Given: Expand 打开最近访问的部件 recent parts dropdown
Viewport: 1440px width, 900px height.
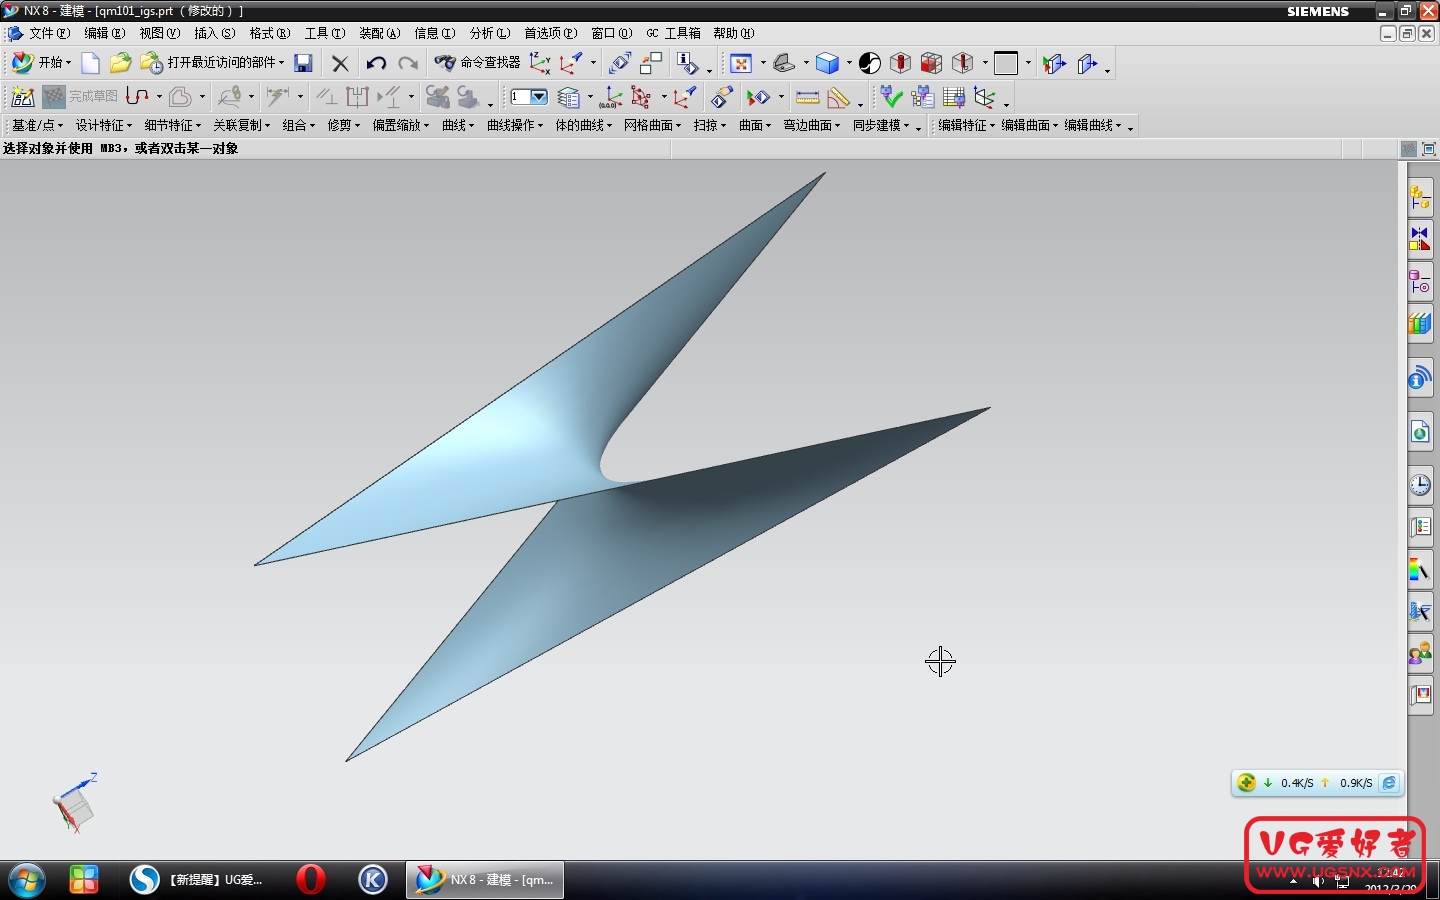Looking at the screenshot, I should point(281,63).
